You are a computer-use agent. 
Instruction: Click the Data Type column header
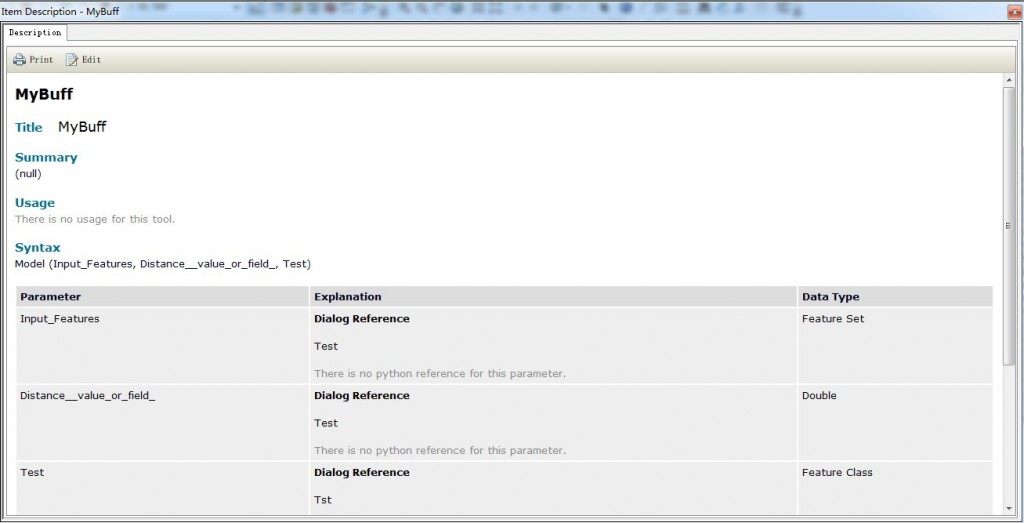click(830, 297)
